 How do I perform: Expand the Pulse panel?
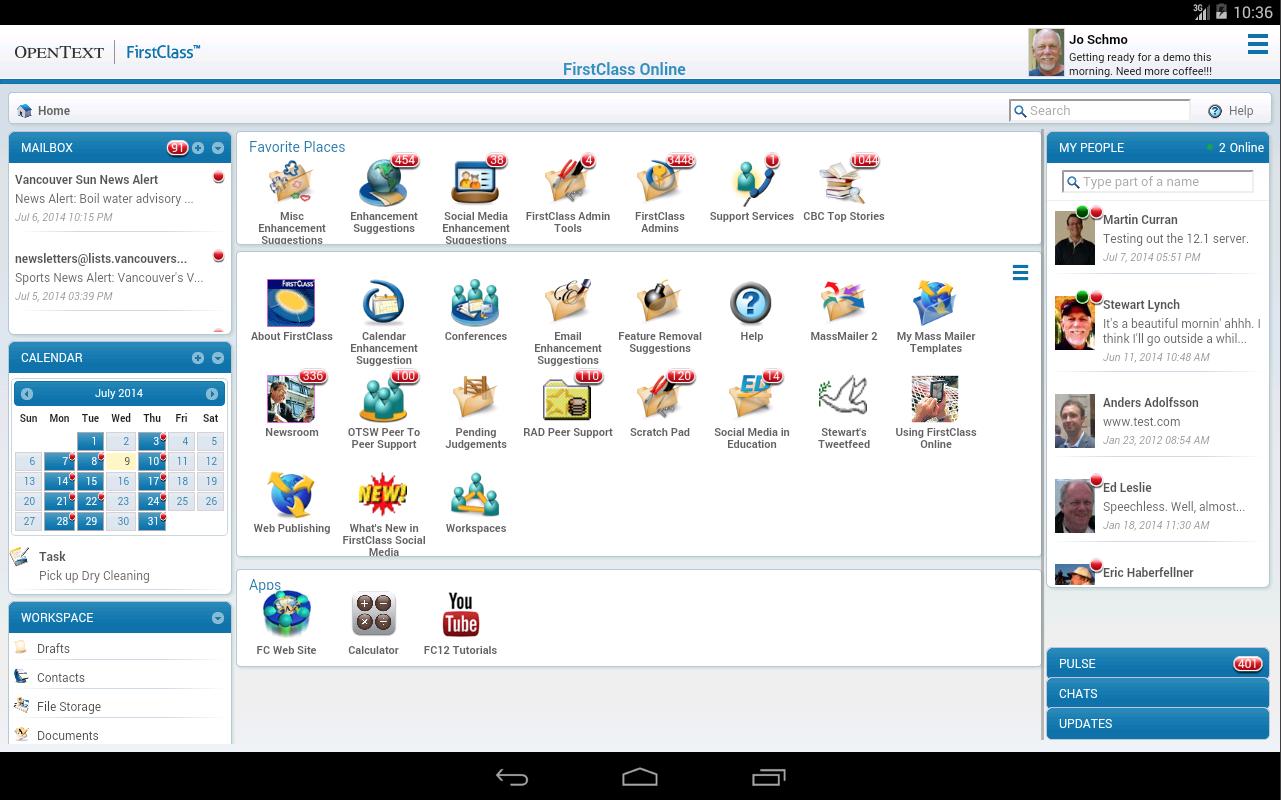(x=1158, y=663)
